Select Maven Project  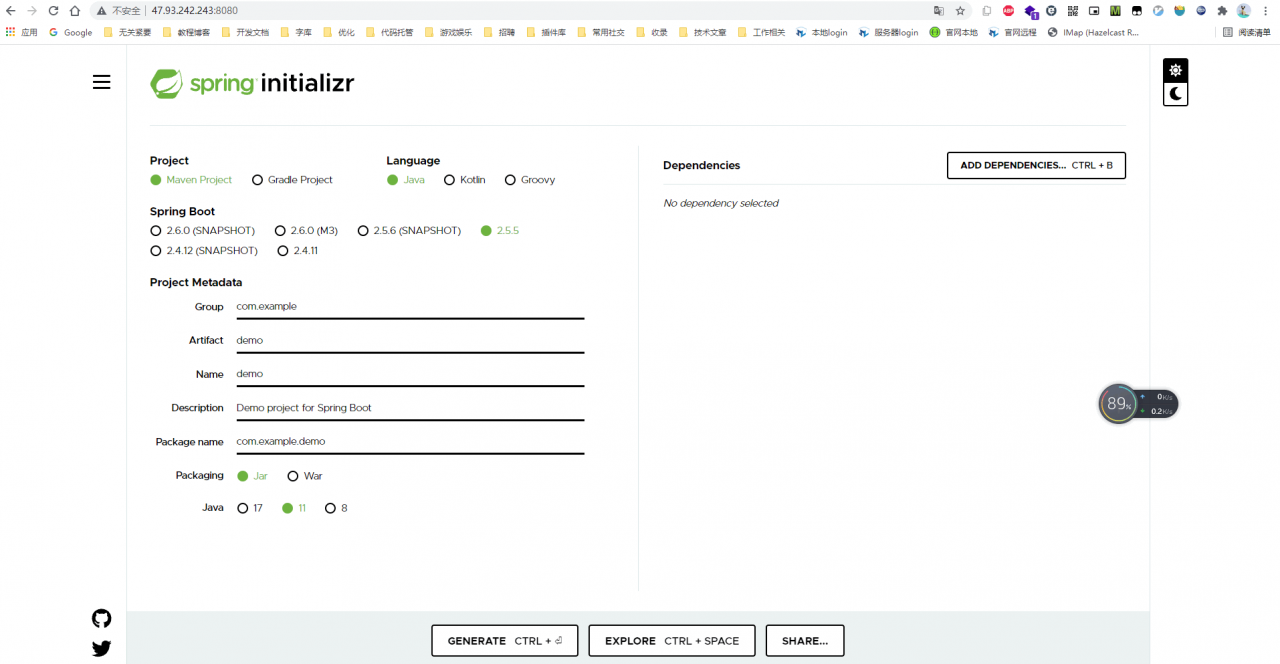[191, 180]
